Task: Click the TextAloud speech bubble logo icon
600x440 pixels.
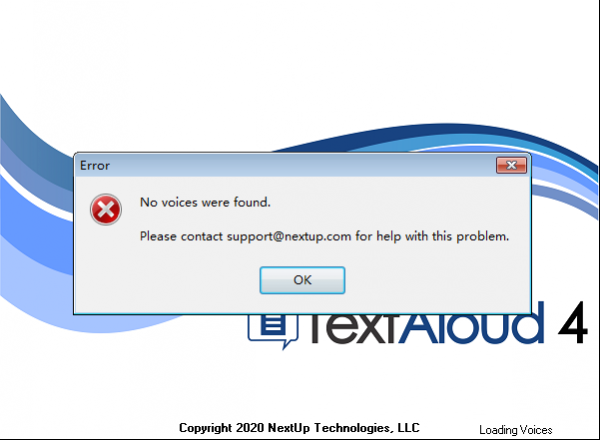Action: pyautogui.click(x=272, y=331)
